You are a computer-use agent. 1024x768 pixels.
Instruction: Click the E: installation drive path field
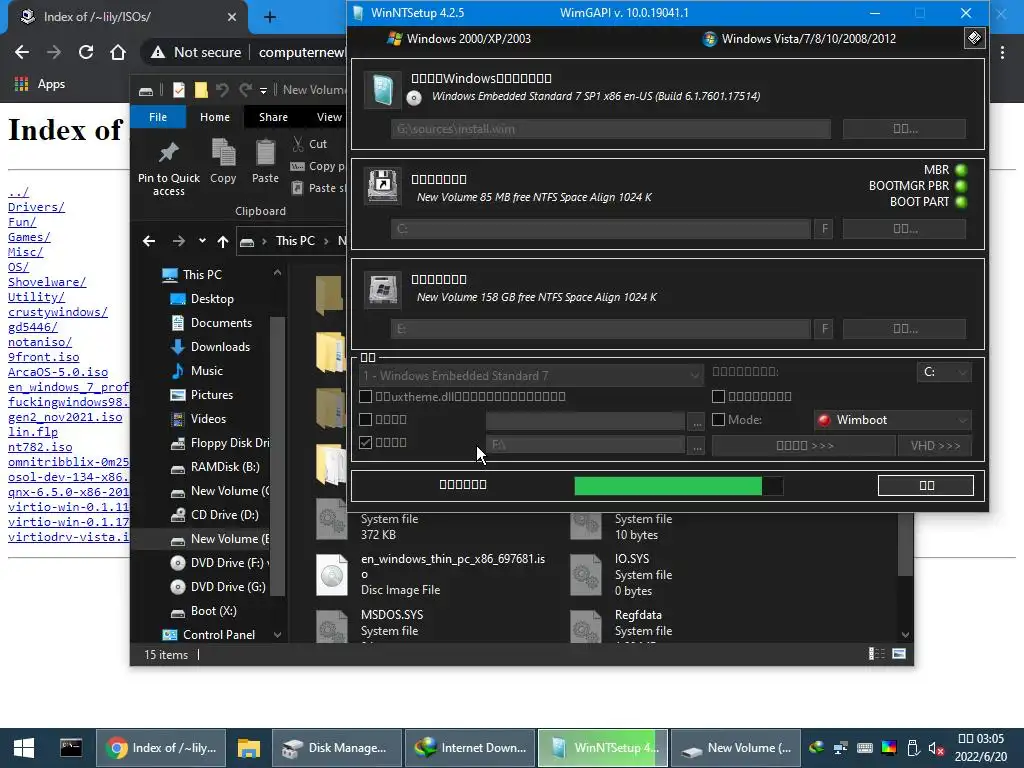tap(601, 328)
